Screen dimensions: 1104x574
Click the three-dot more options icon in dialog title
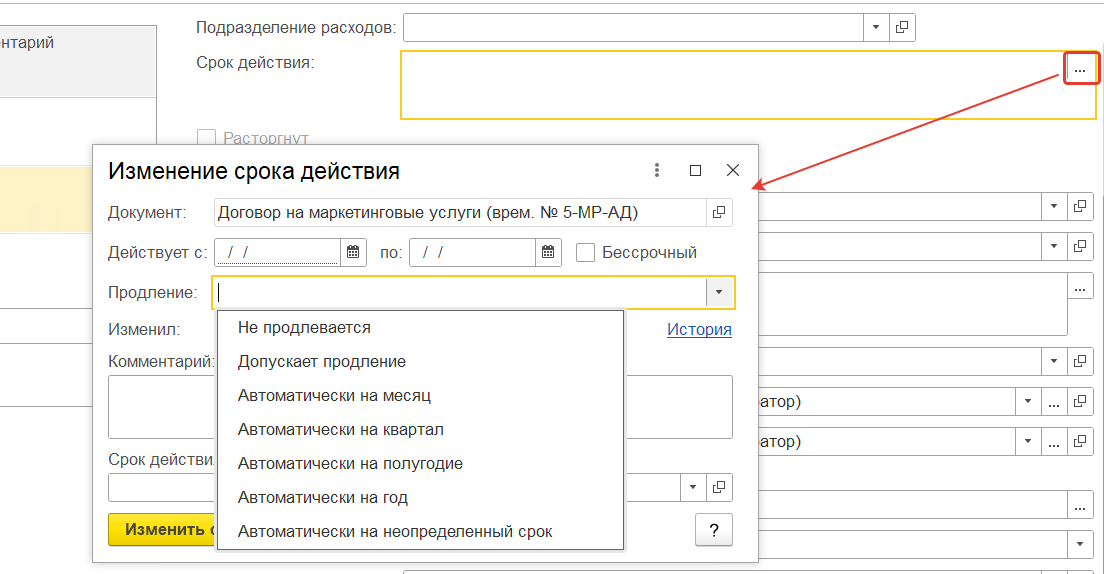(x=657, y=171)
